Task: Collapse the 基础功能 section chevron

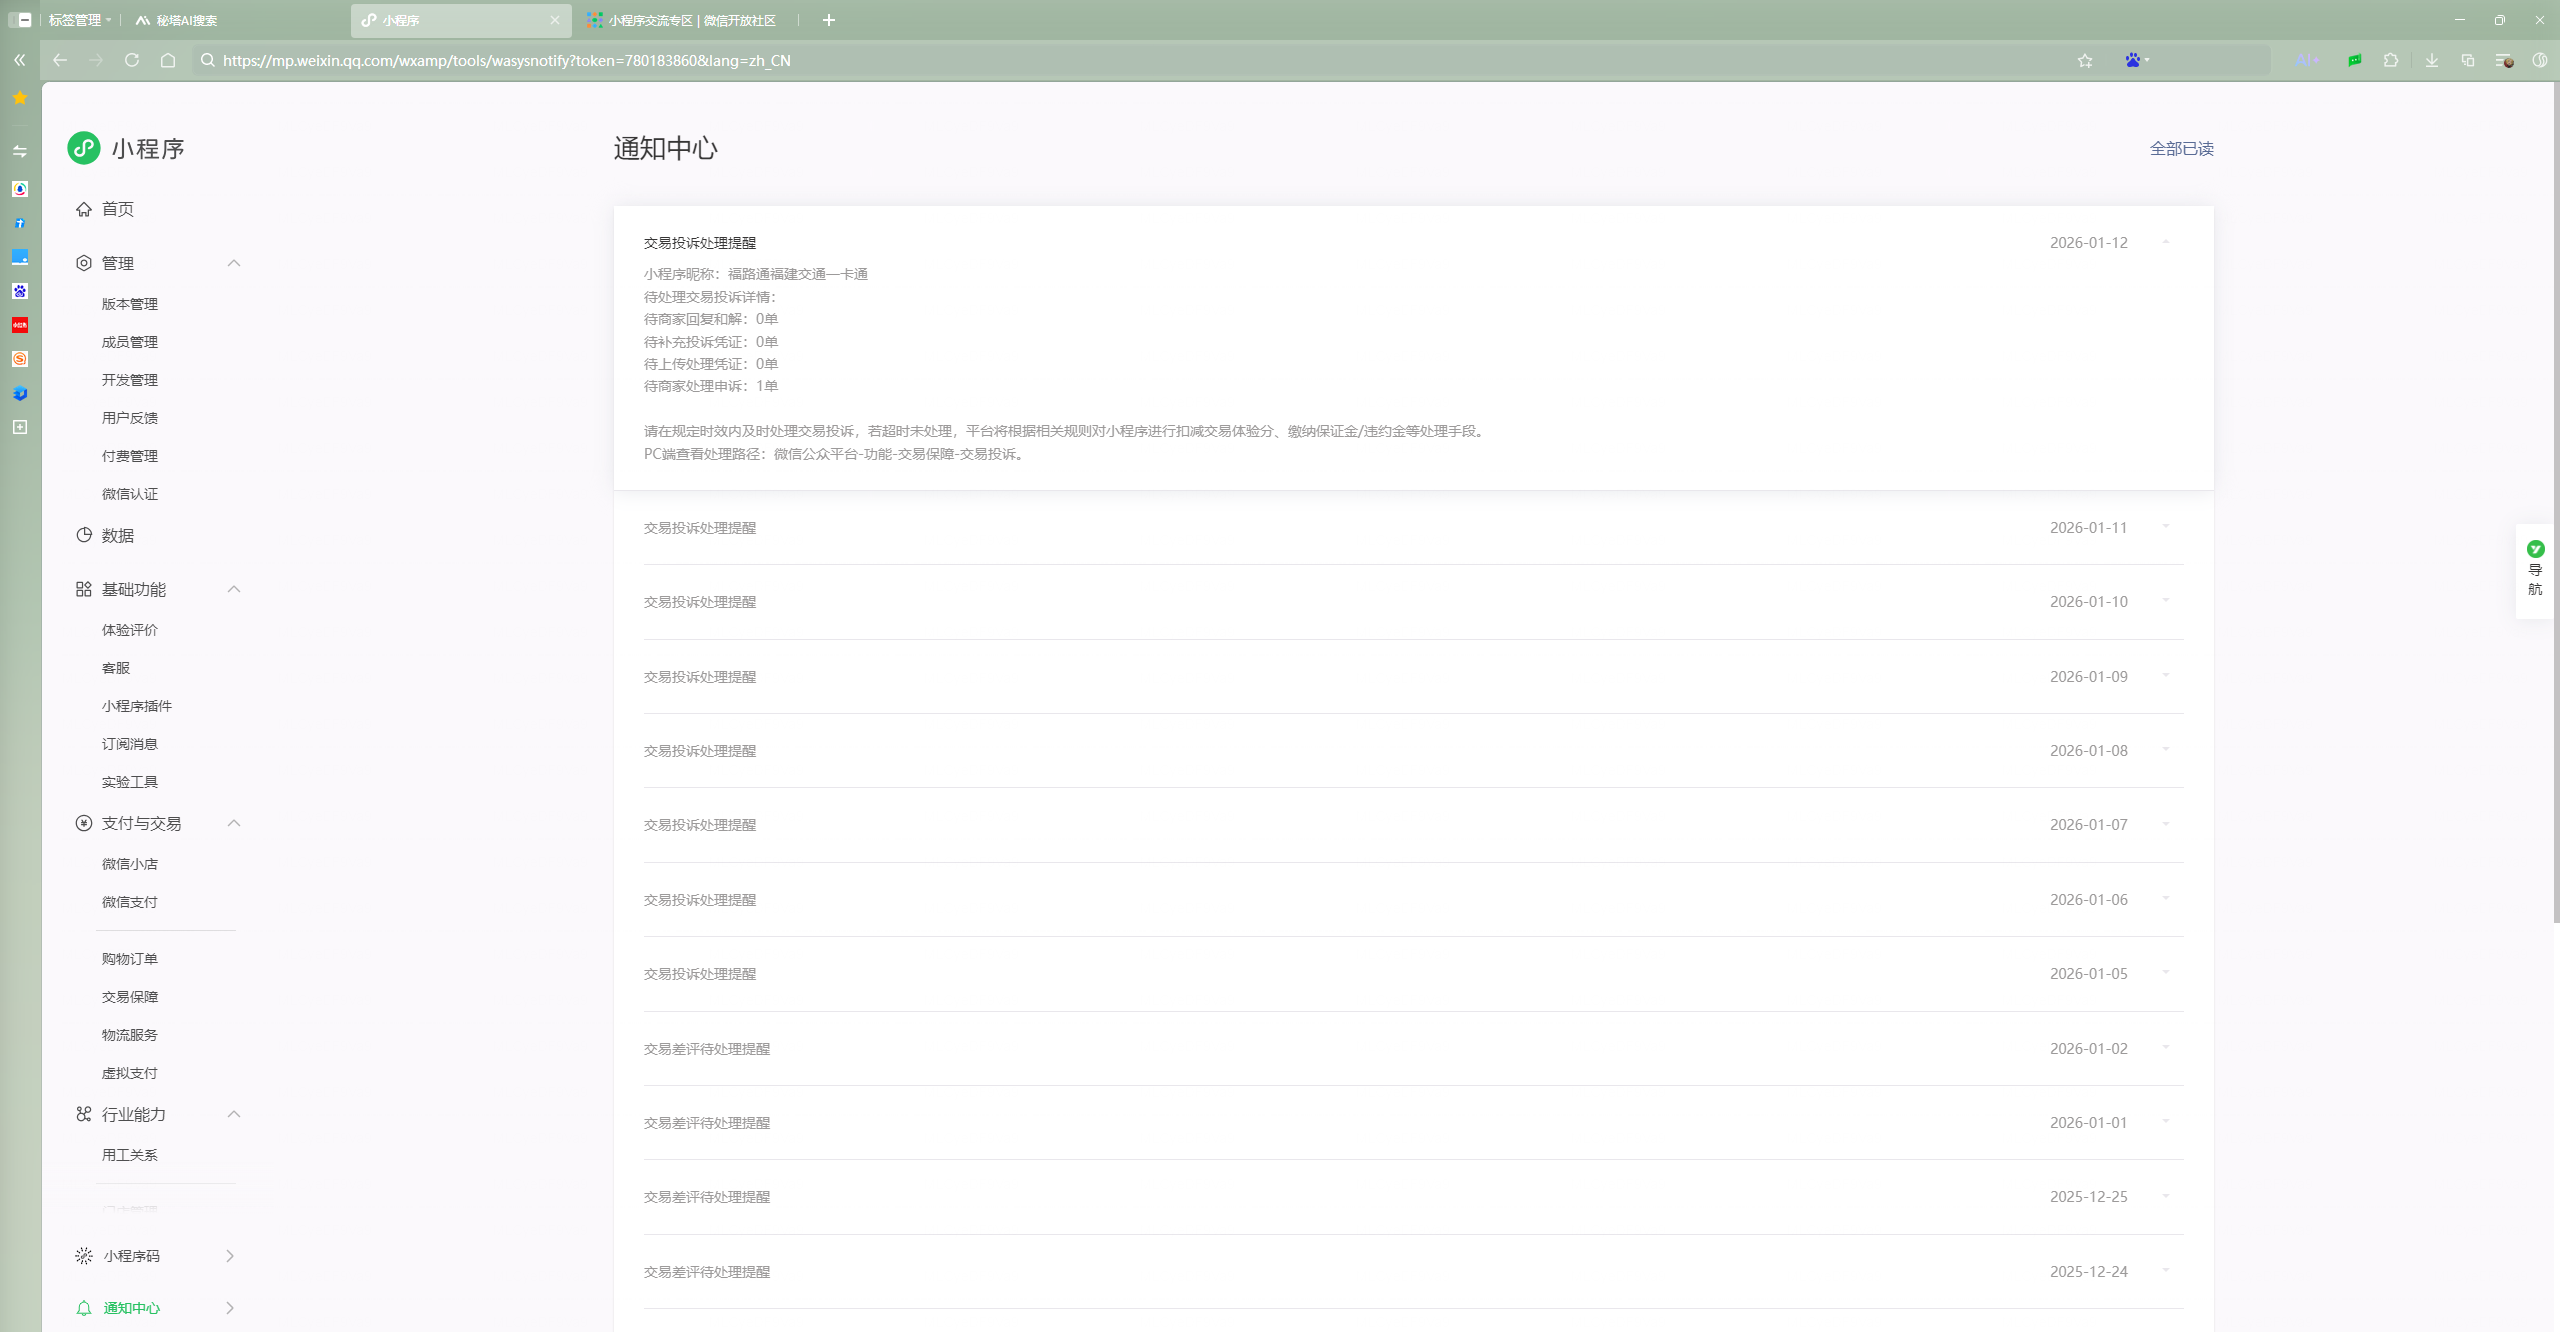Action: pyautogui.click(x=234, y=589)
